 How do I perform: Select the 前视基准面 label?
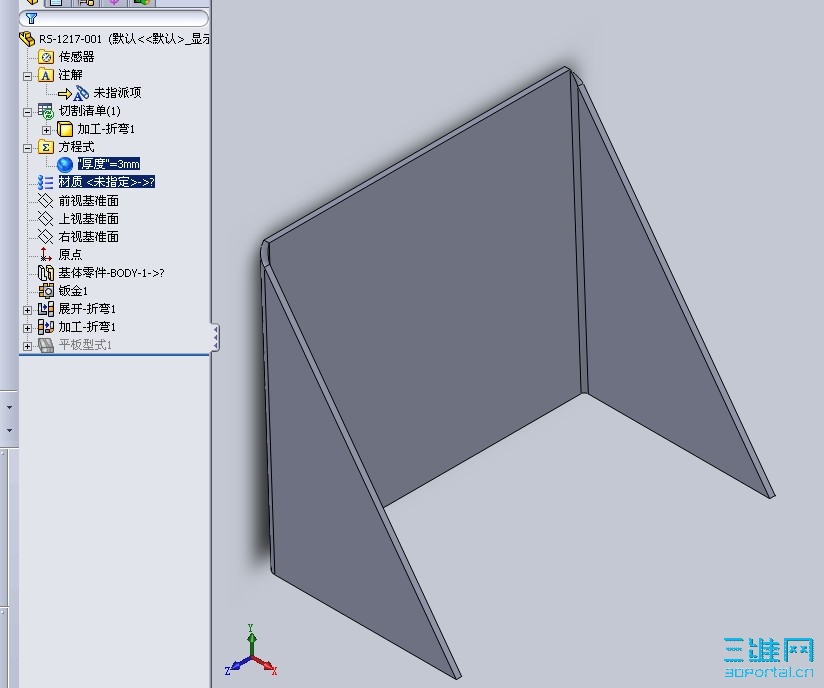point(88,201)
